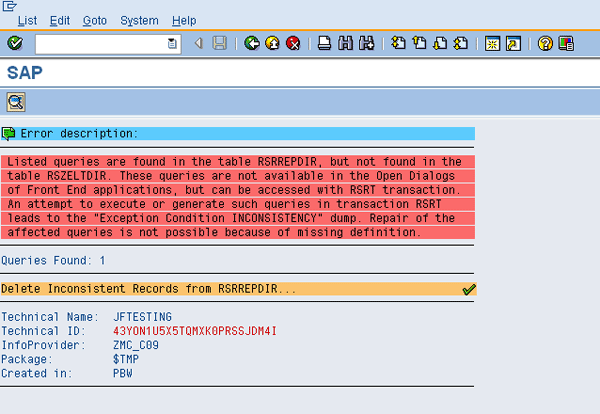This screenshot has width=600, height=414.
Task: Click the SAP menu icon above List
Action: 10,6
